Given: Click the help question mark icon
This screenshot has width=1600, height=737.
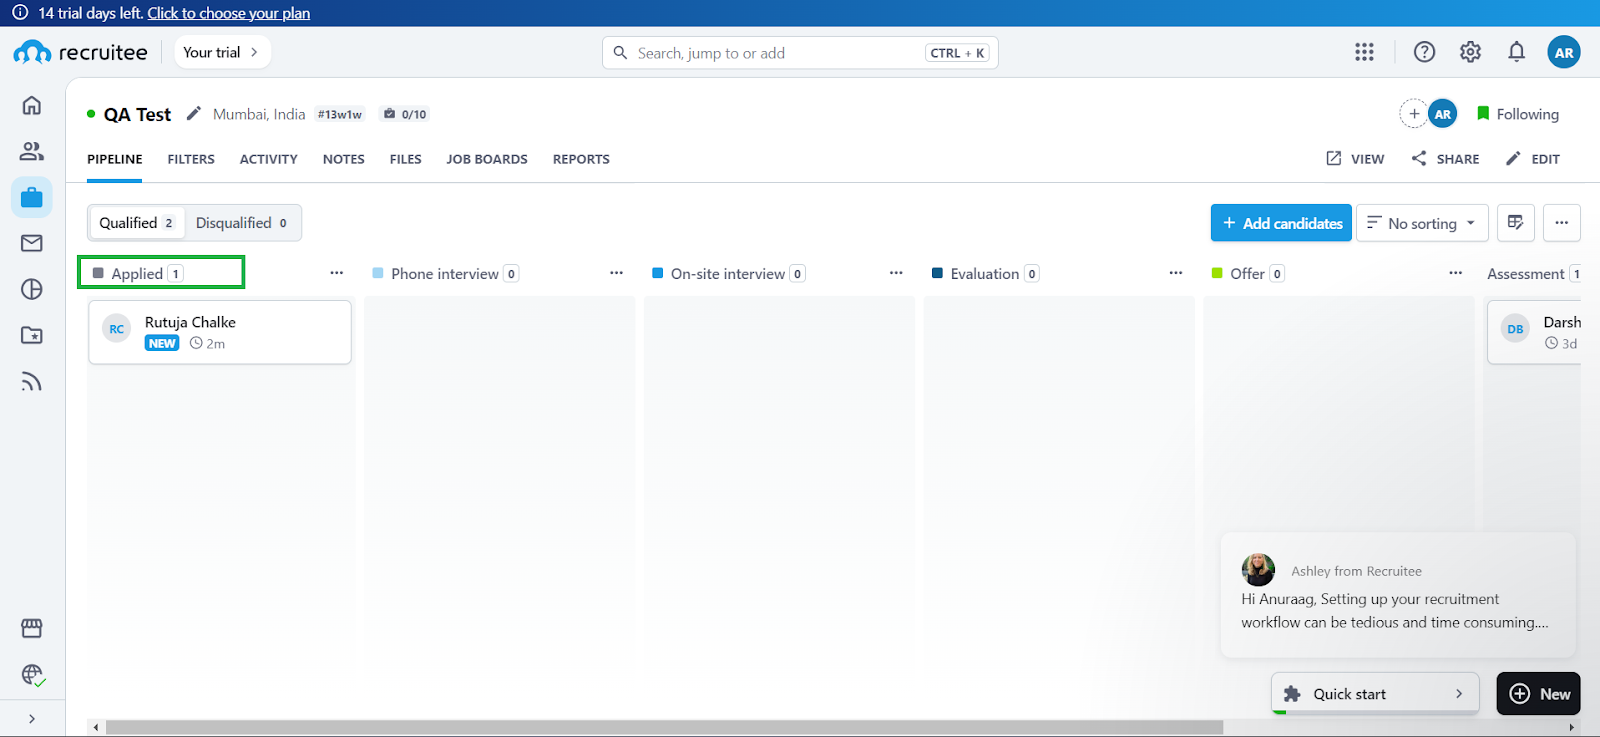Looking at the screenshot, I should point(1424,52).
